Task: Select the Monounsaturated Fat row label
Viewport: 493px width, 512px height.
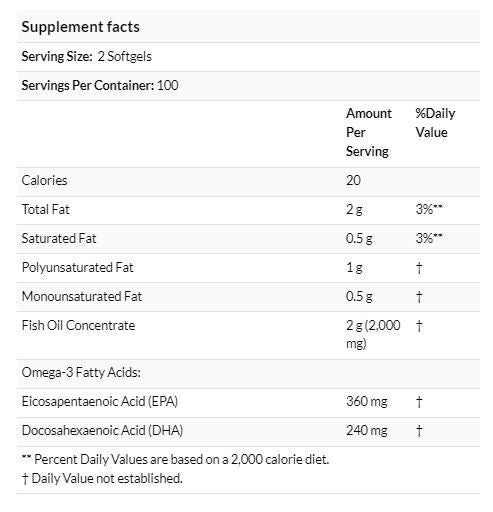Action: tap(82, 297)
